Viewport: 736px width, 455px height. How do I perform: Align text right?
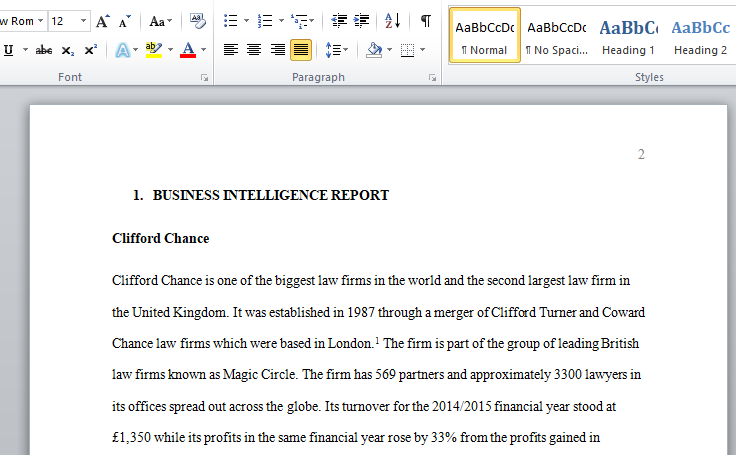277,50
